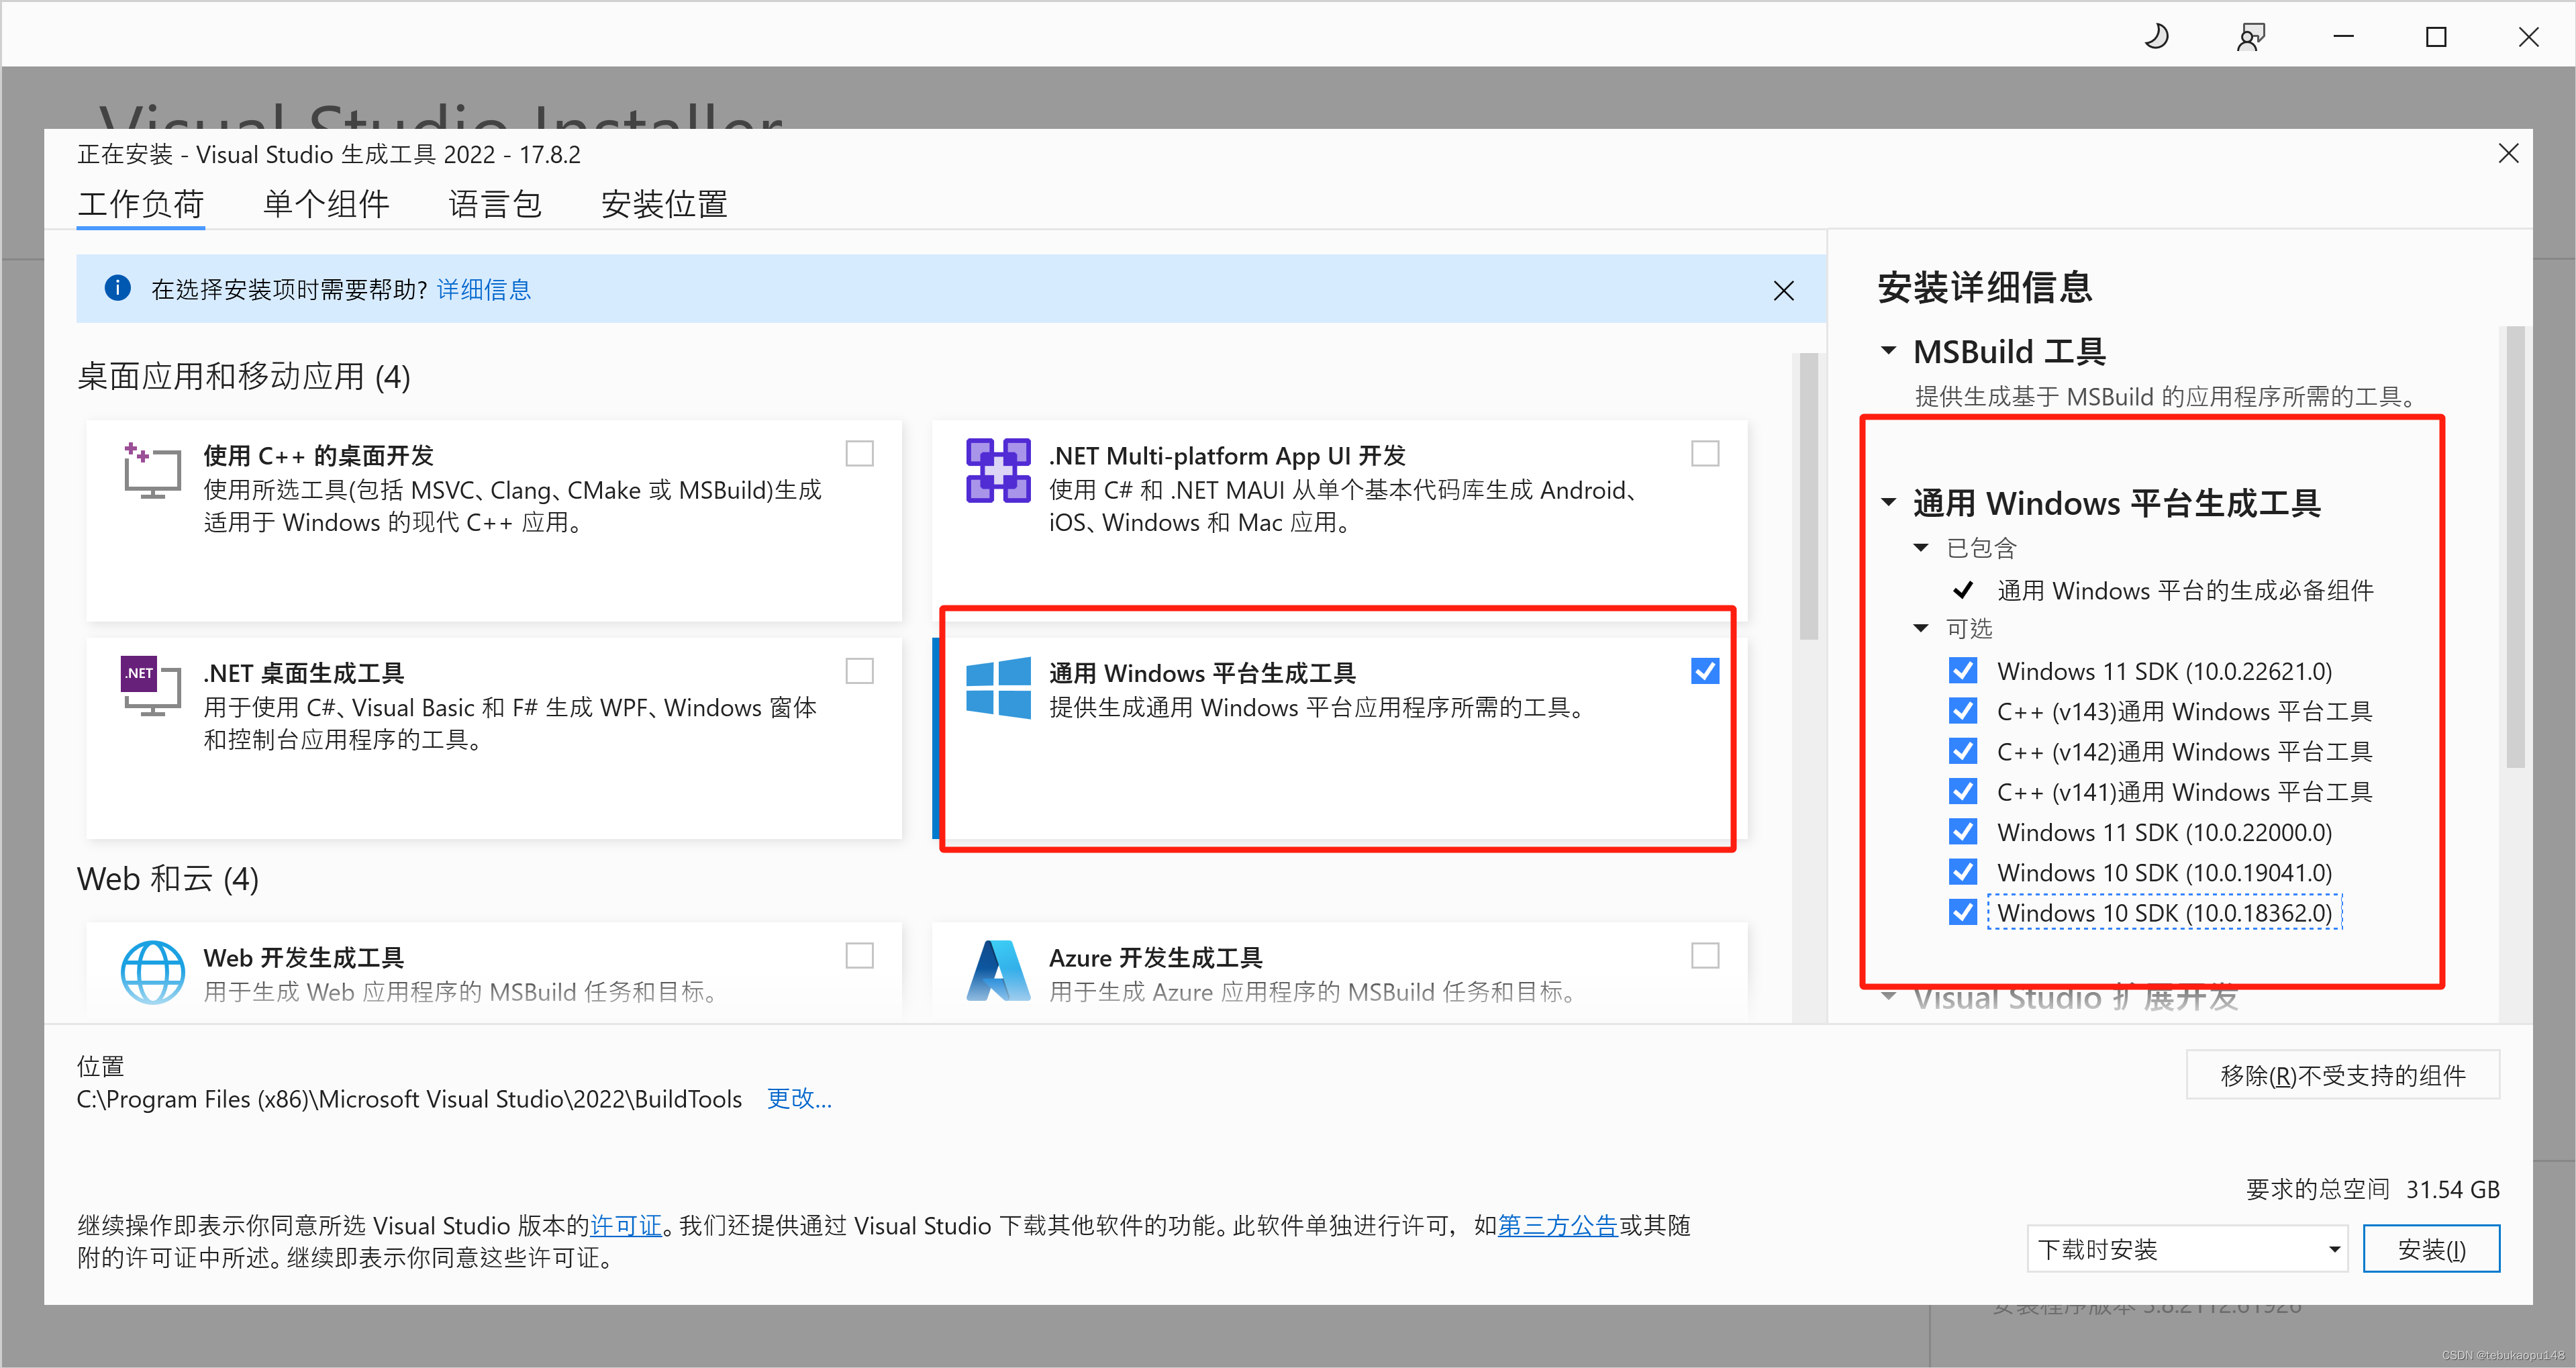The width and height of the screenshot is (2576, 1368).
Task: Uncheck Windows 11 SDK (10.0.22000.0)
Action: pyautogui.click(x=1962, y=832)
